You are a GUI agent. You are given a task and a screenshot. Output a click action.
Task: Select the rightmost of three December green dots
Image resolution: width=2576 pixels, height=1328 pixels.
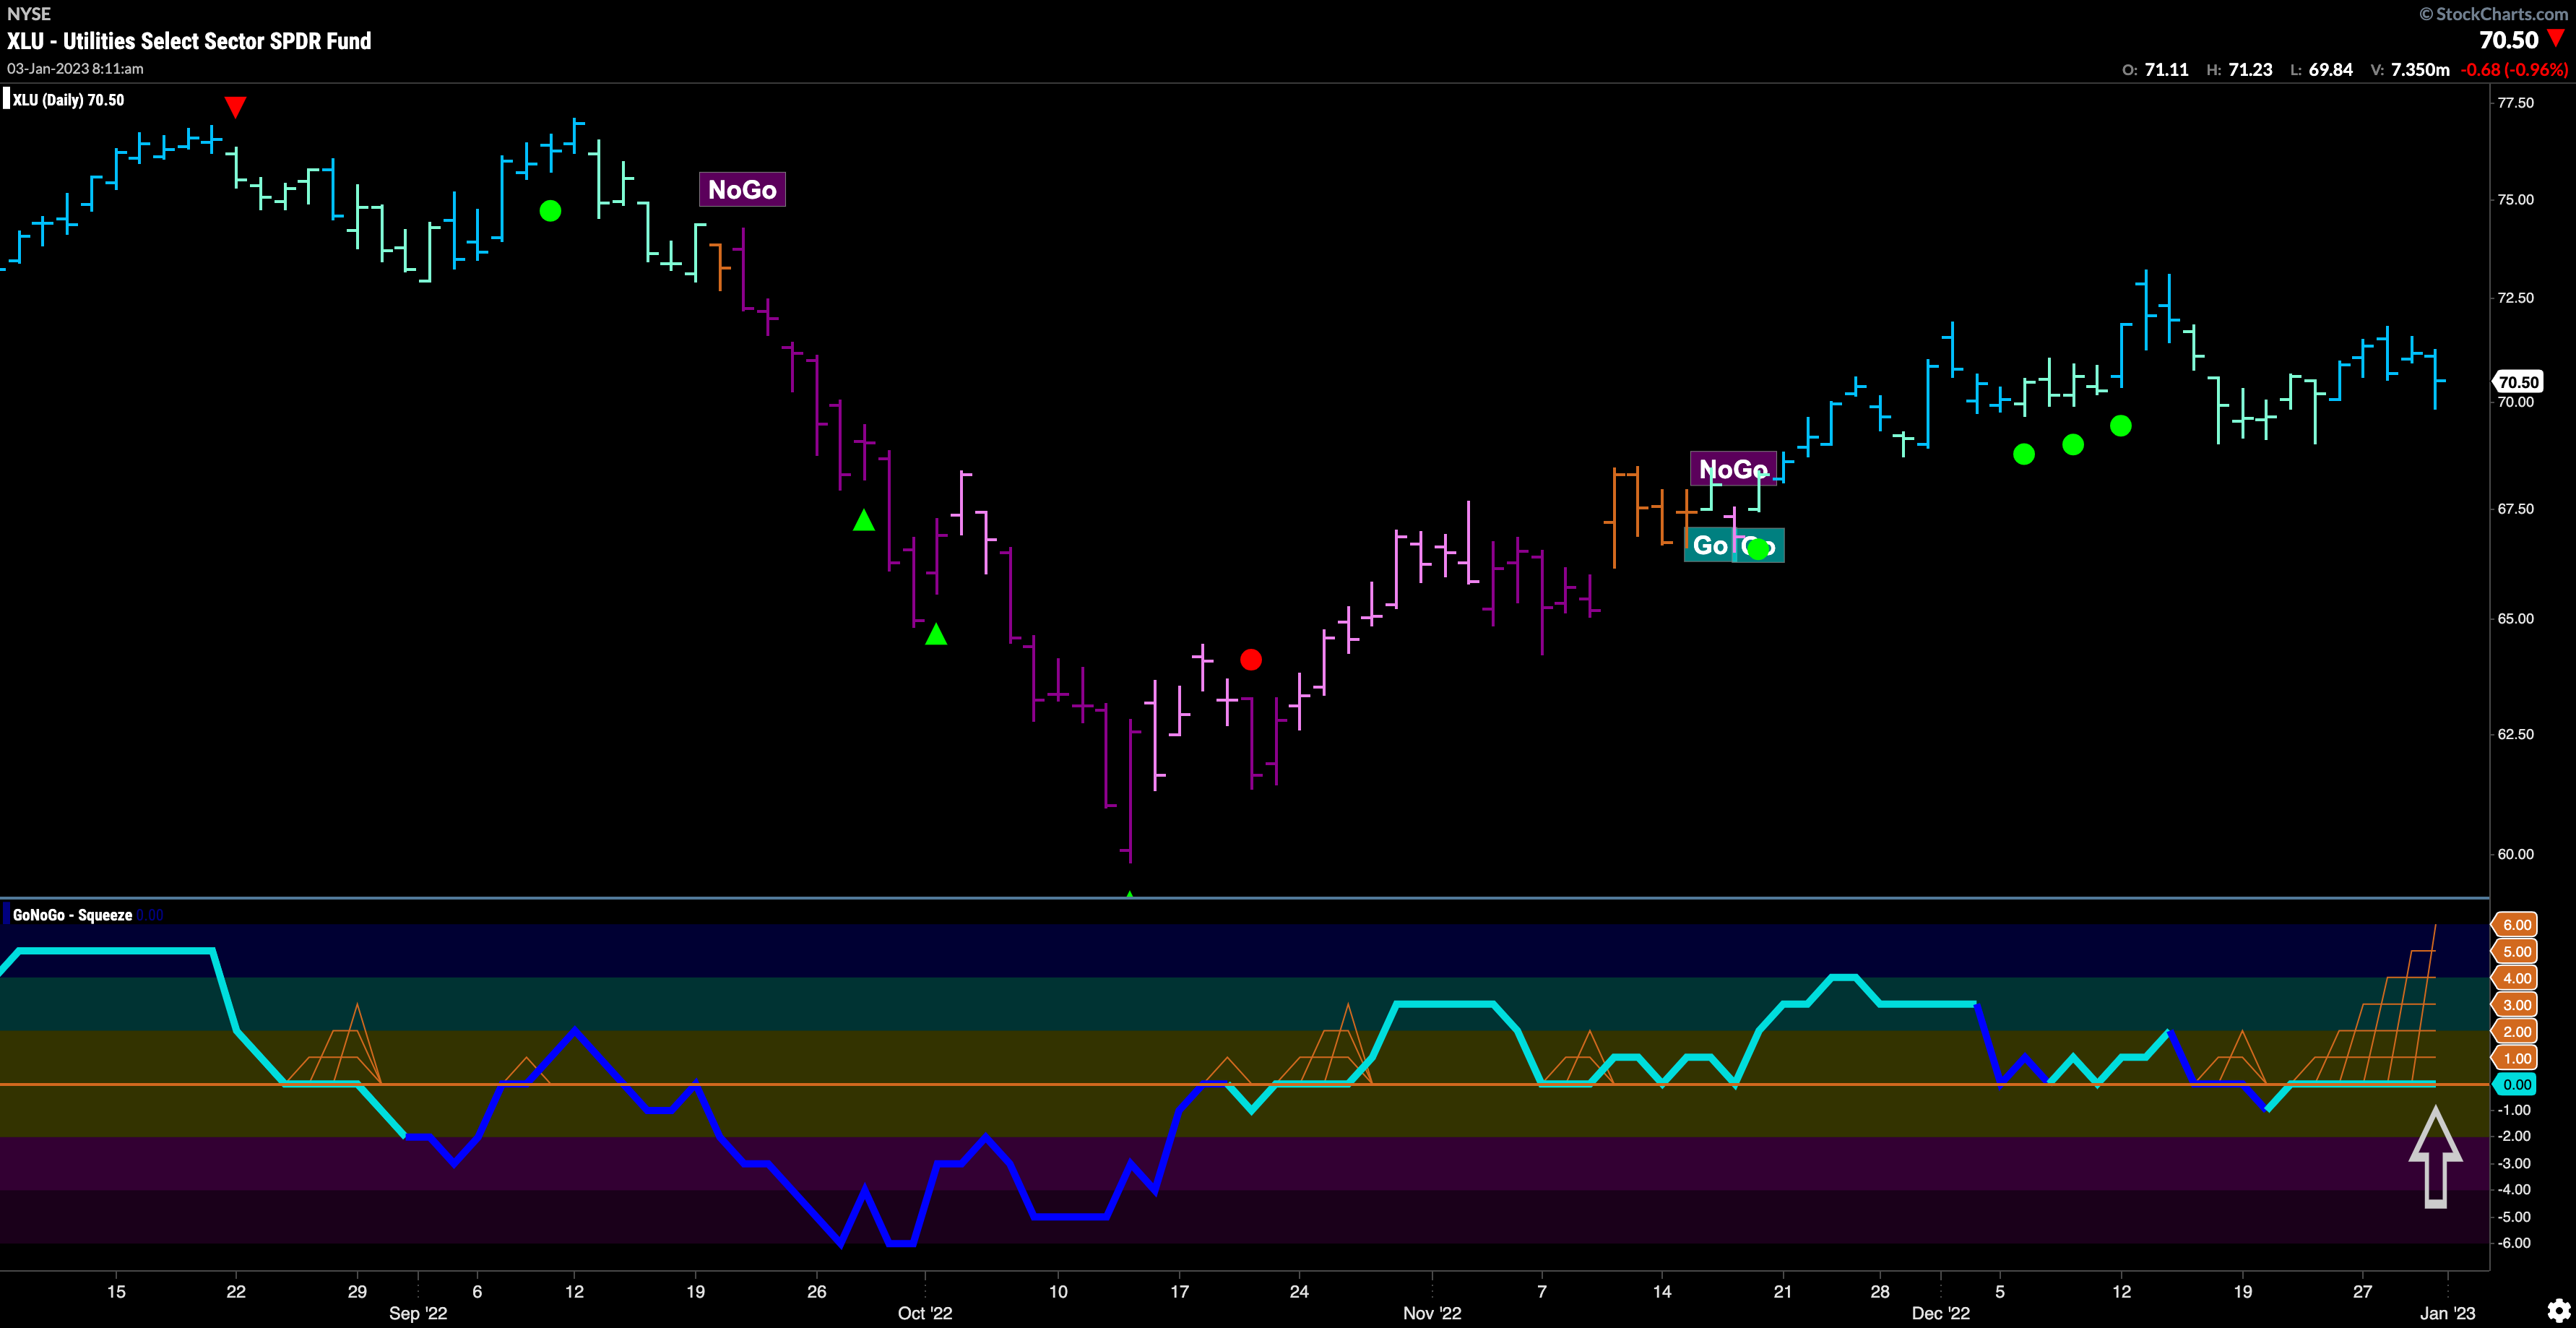[2121, 426]
